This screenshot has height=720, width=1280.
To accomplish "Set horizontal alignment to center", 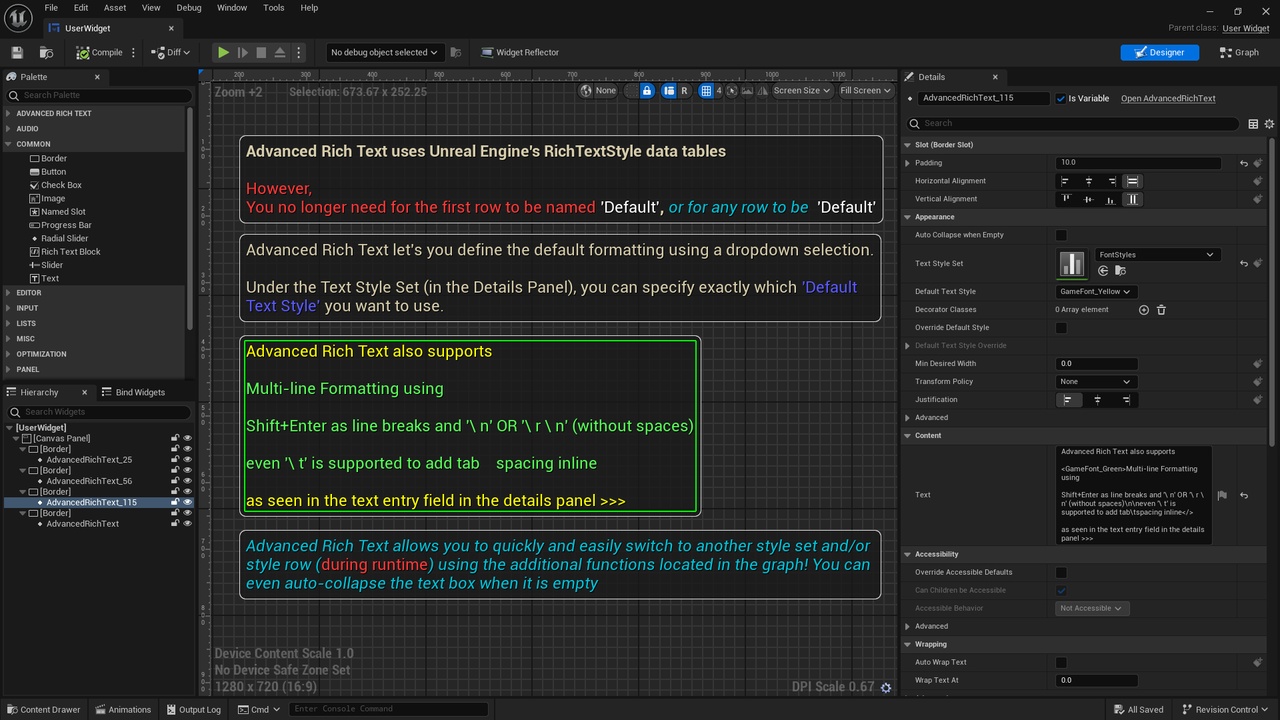I will point(1087,181).
